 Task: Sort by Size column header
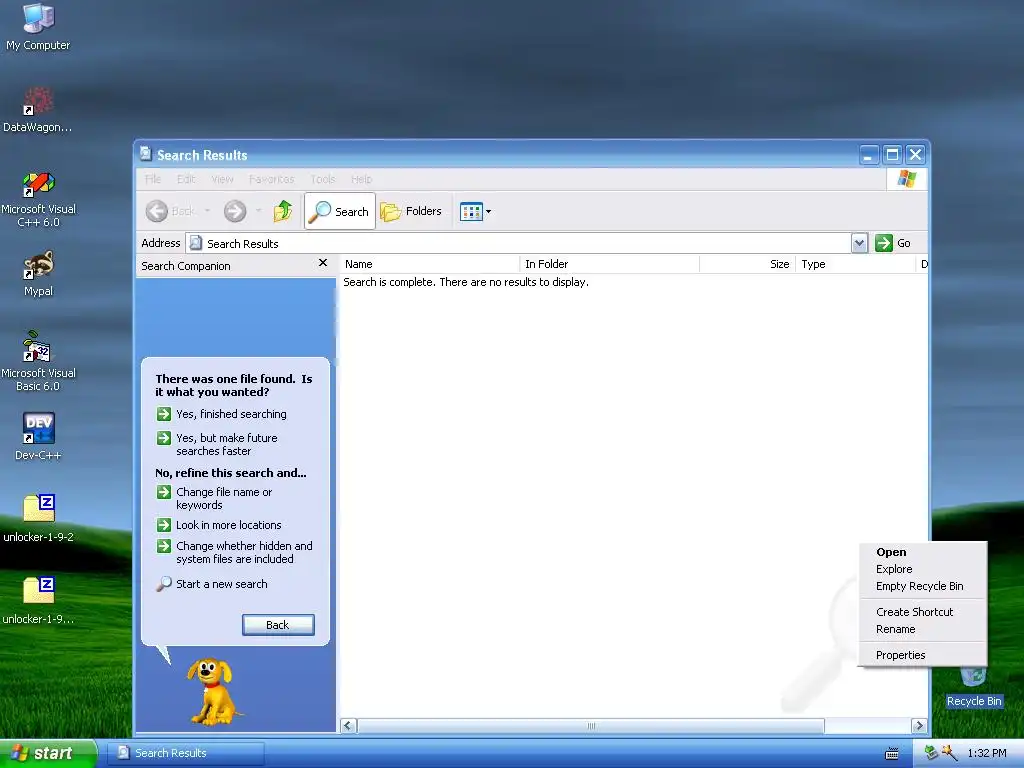click(x=747, y=264)
